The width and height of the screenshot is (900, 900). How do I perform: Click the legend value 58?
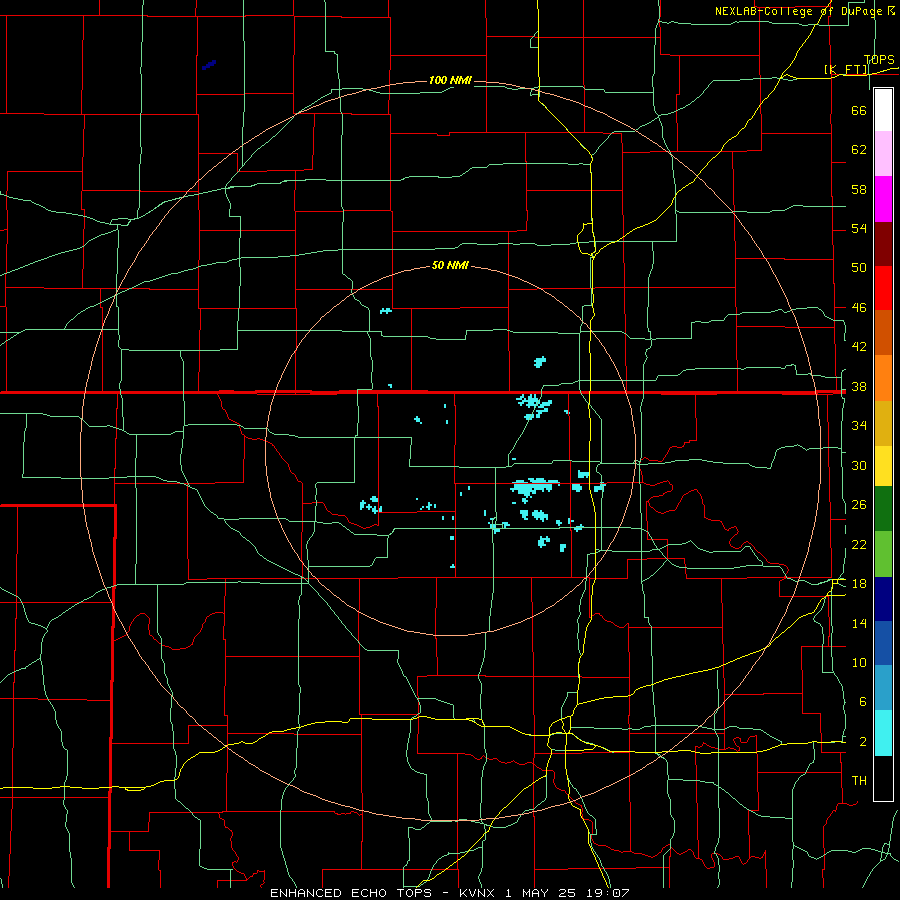[x=859, y=189]
